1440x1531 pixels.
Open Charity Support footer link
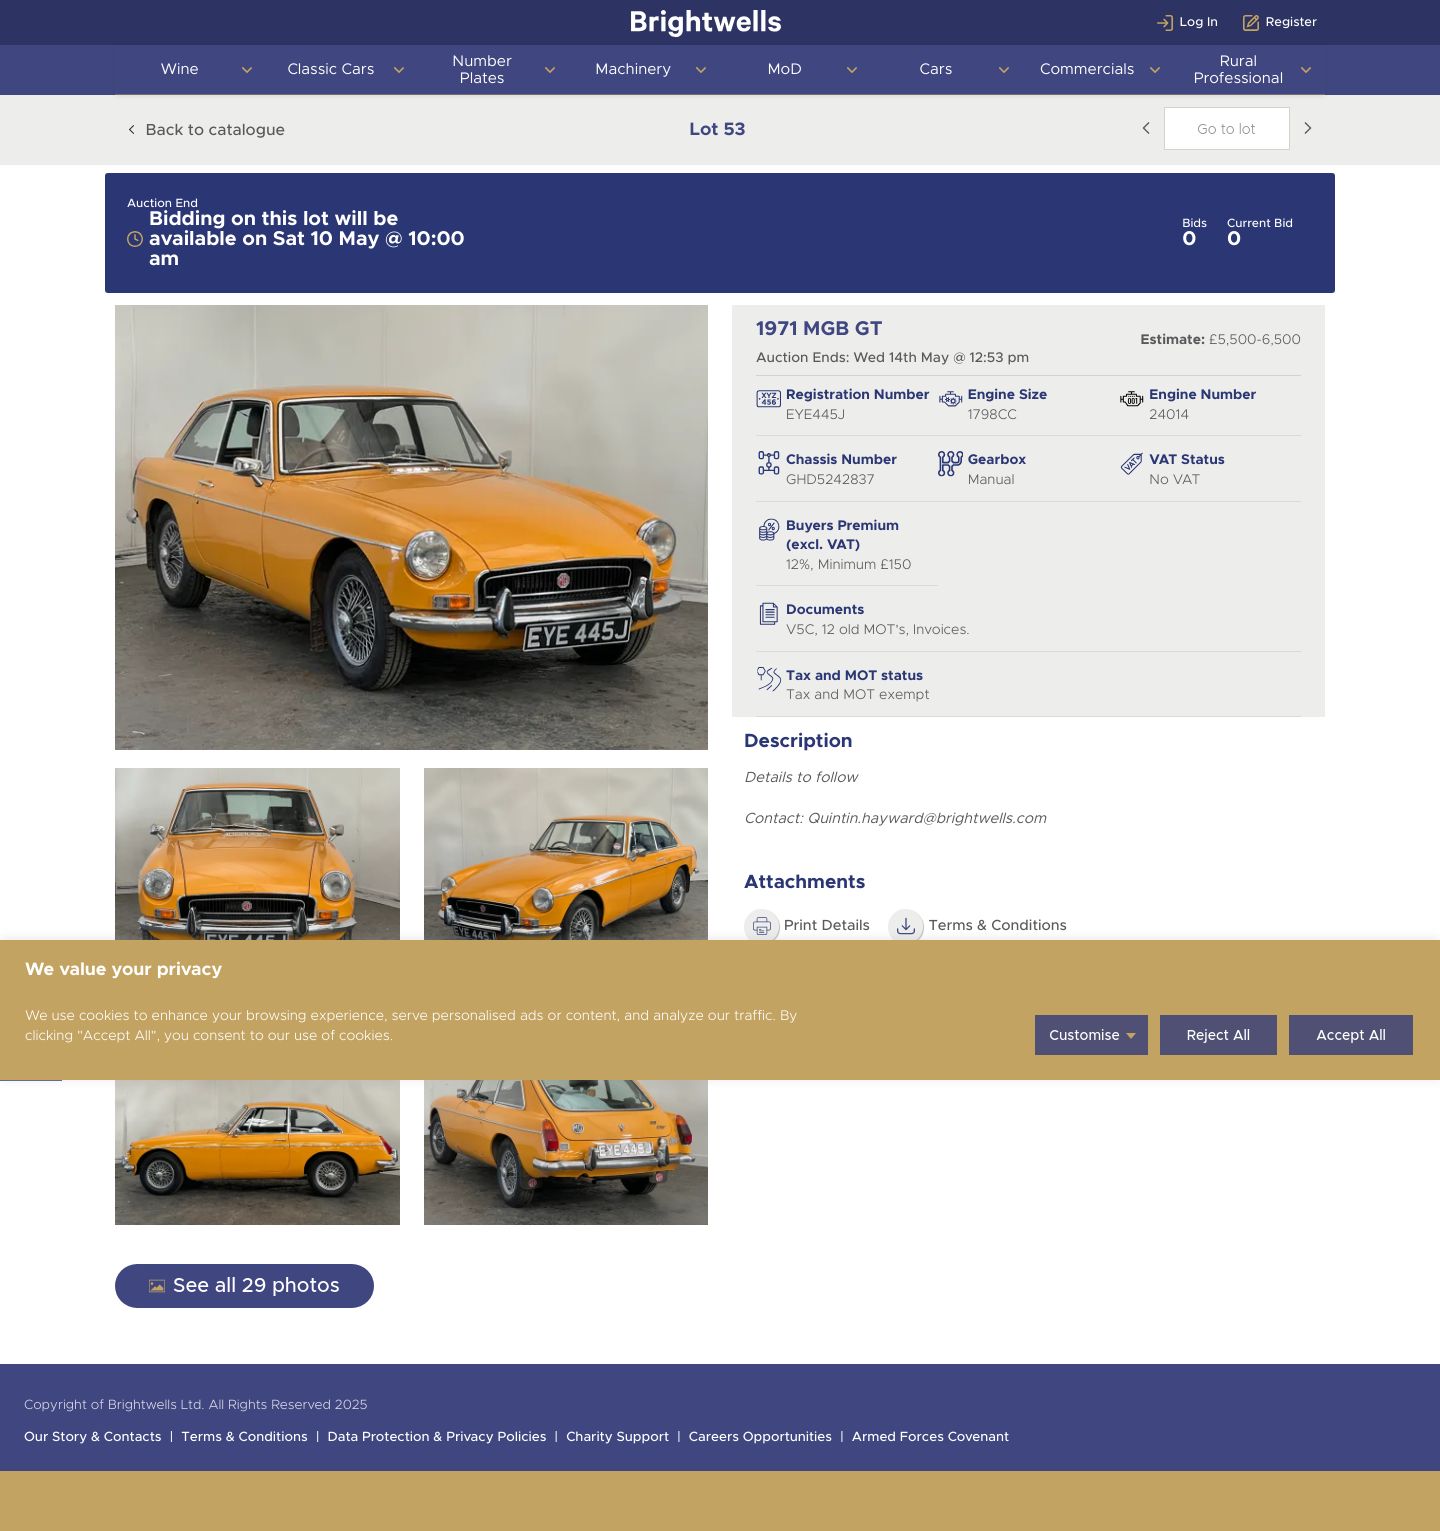(617, 1437)
